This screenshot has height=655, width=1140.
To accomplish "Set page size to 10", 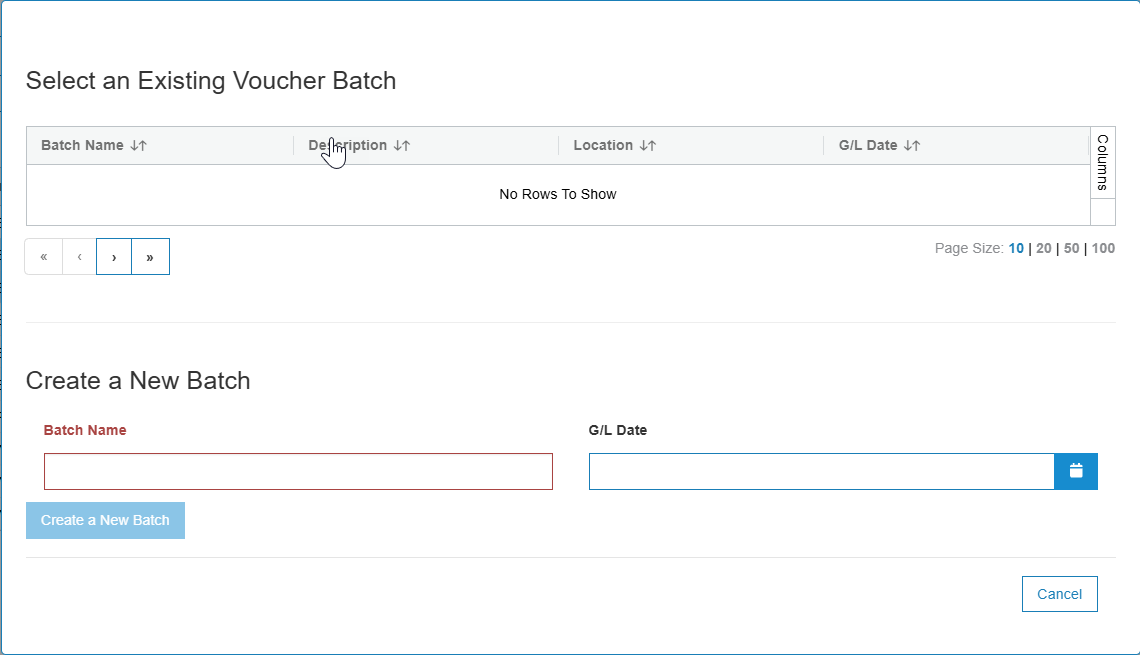I will point(1016,248).
